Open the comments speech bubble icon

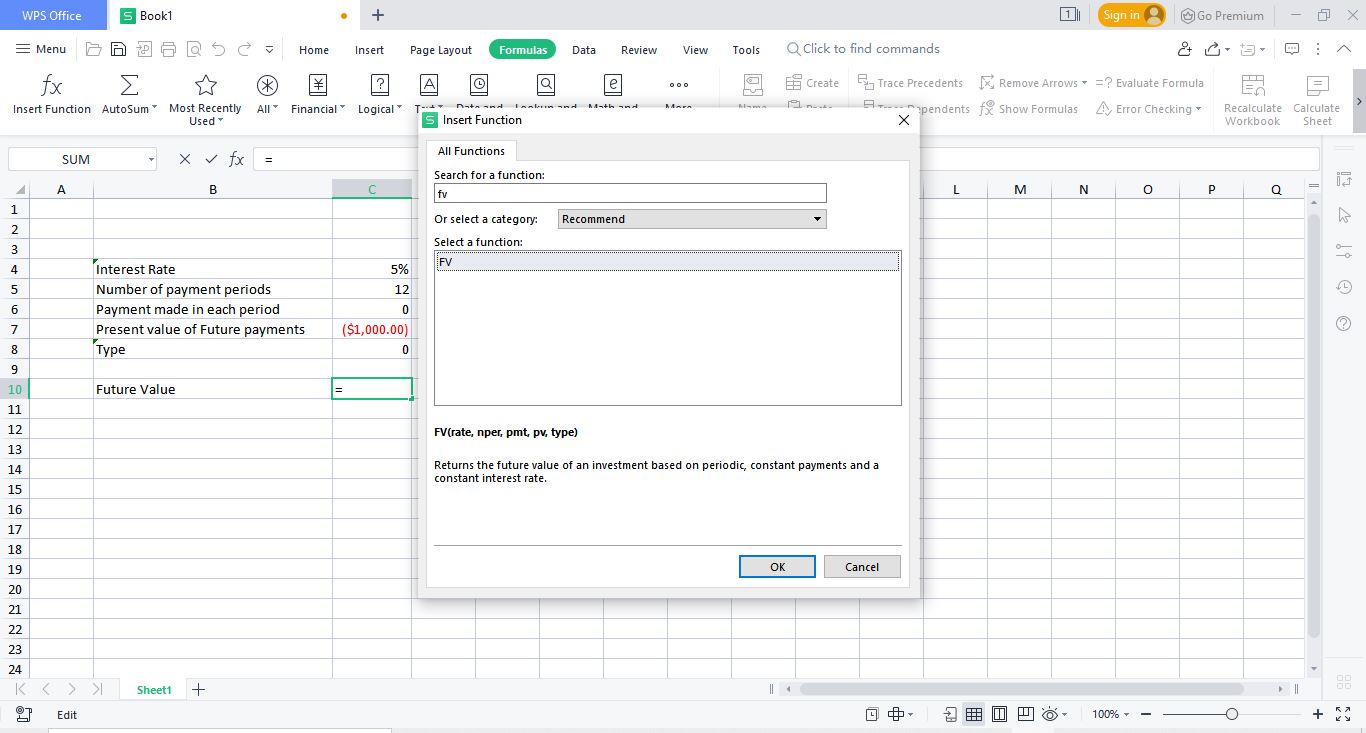click(1292, 49)
